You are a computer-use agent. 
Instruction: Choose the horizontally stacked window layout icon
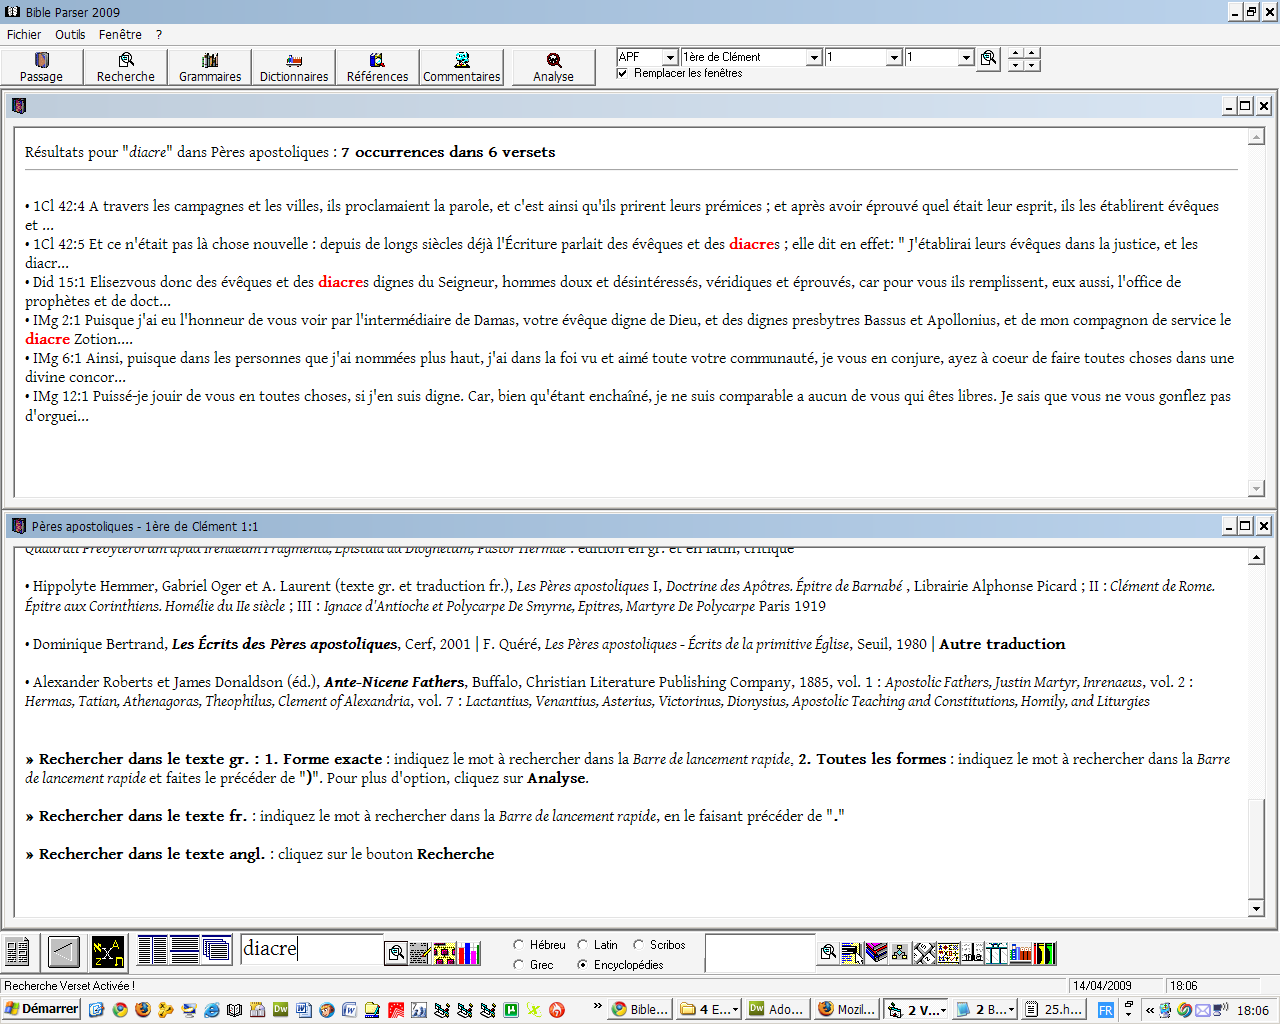[184, 949]
